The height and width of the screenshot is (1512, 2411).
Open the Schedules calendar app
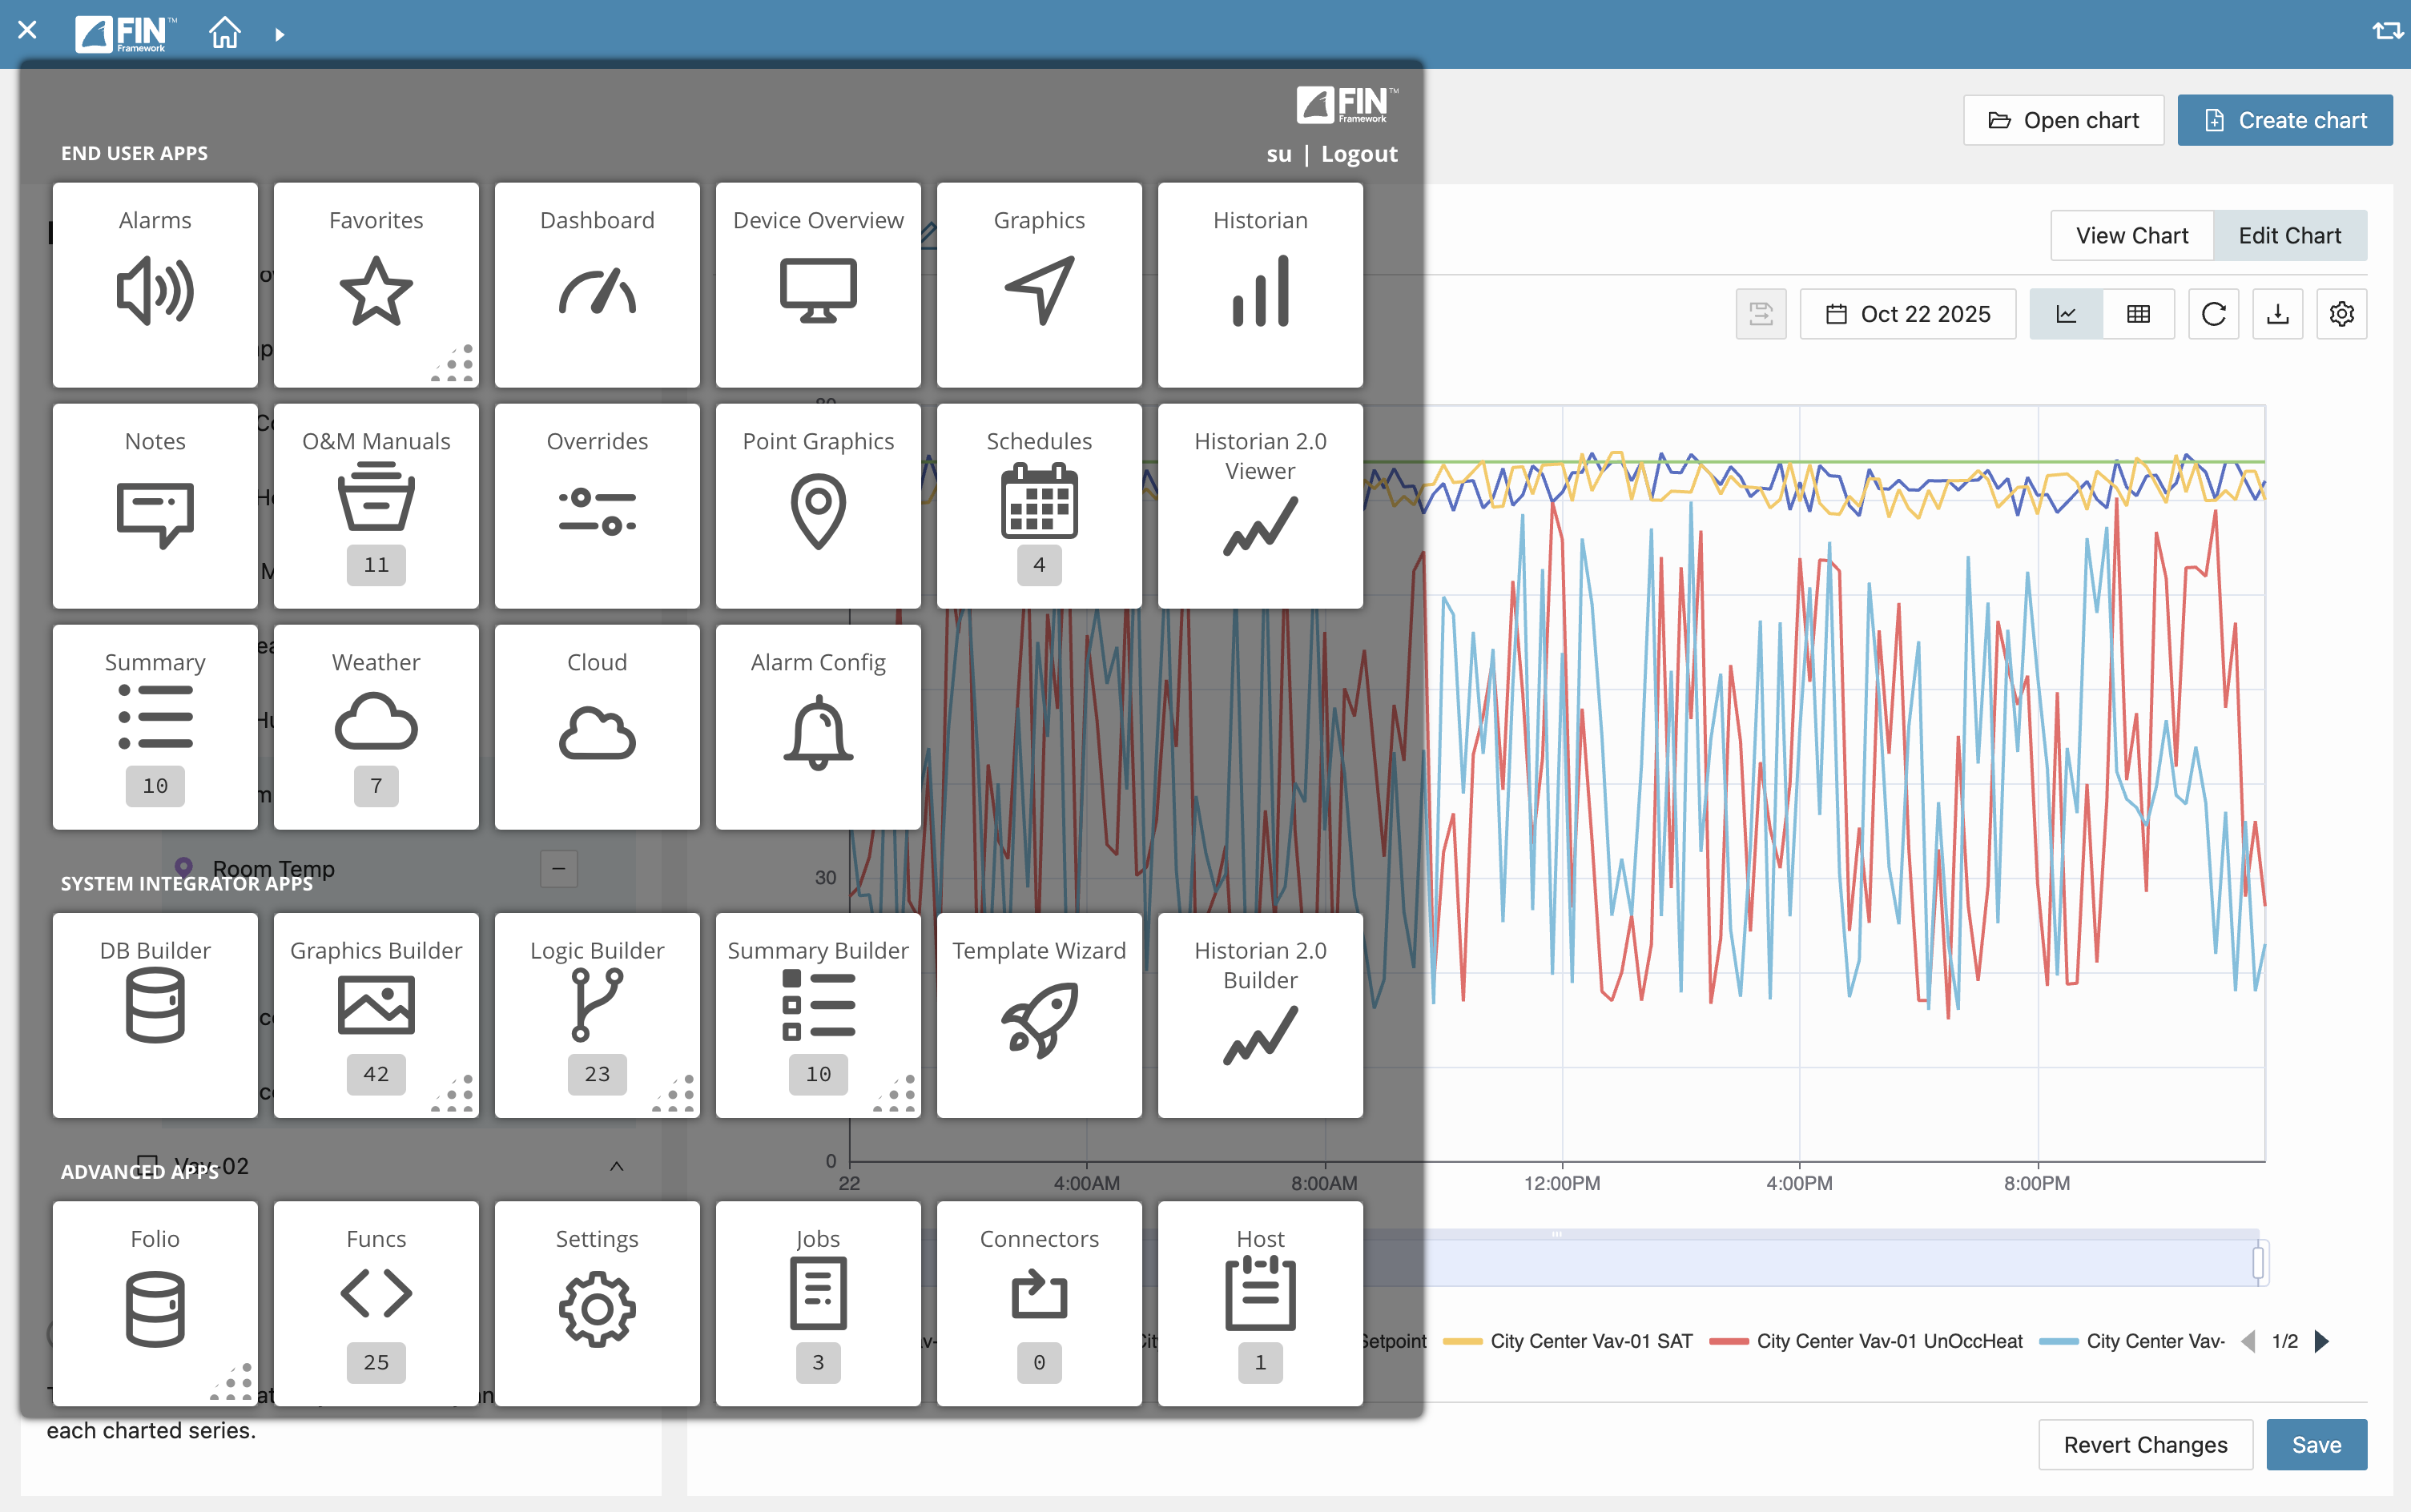tap(1039, 506)
